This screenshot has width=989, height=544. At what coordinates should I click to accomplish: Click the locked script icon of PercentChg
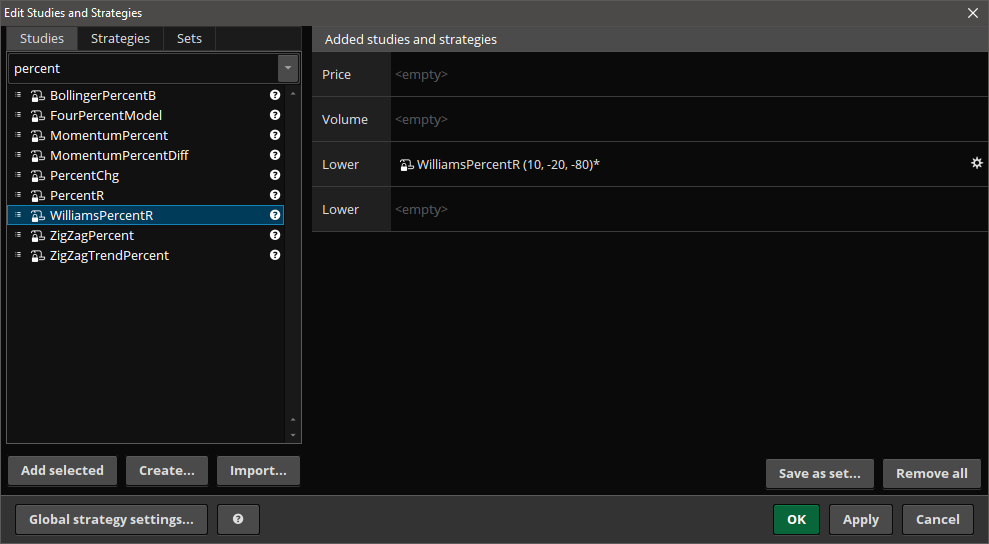click(38, 175)
